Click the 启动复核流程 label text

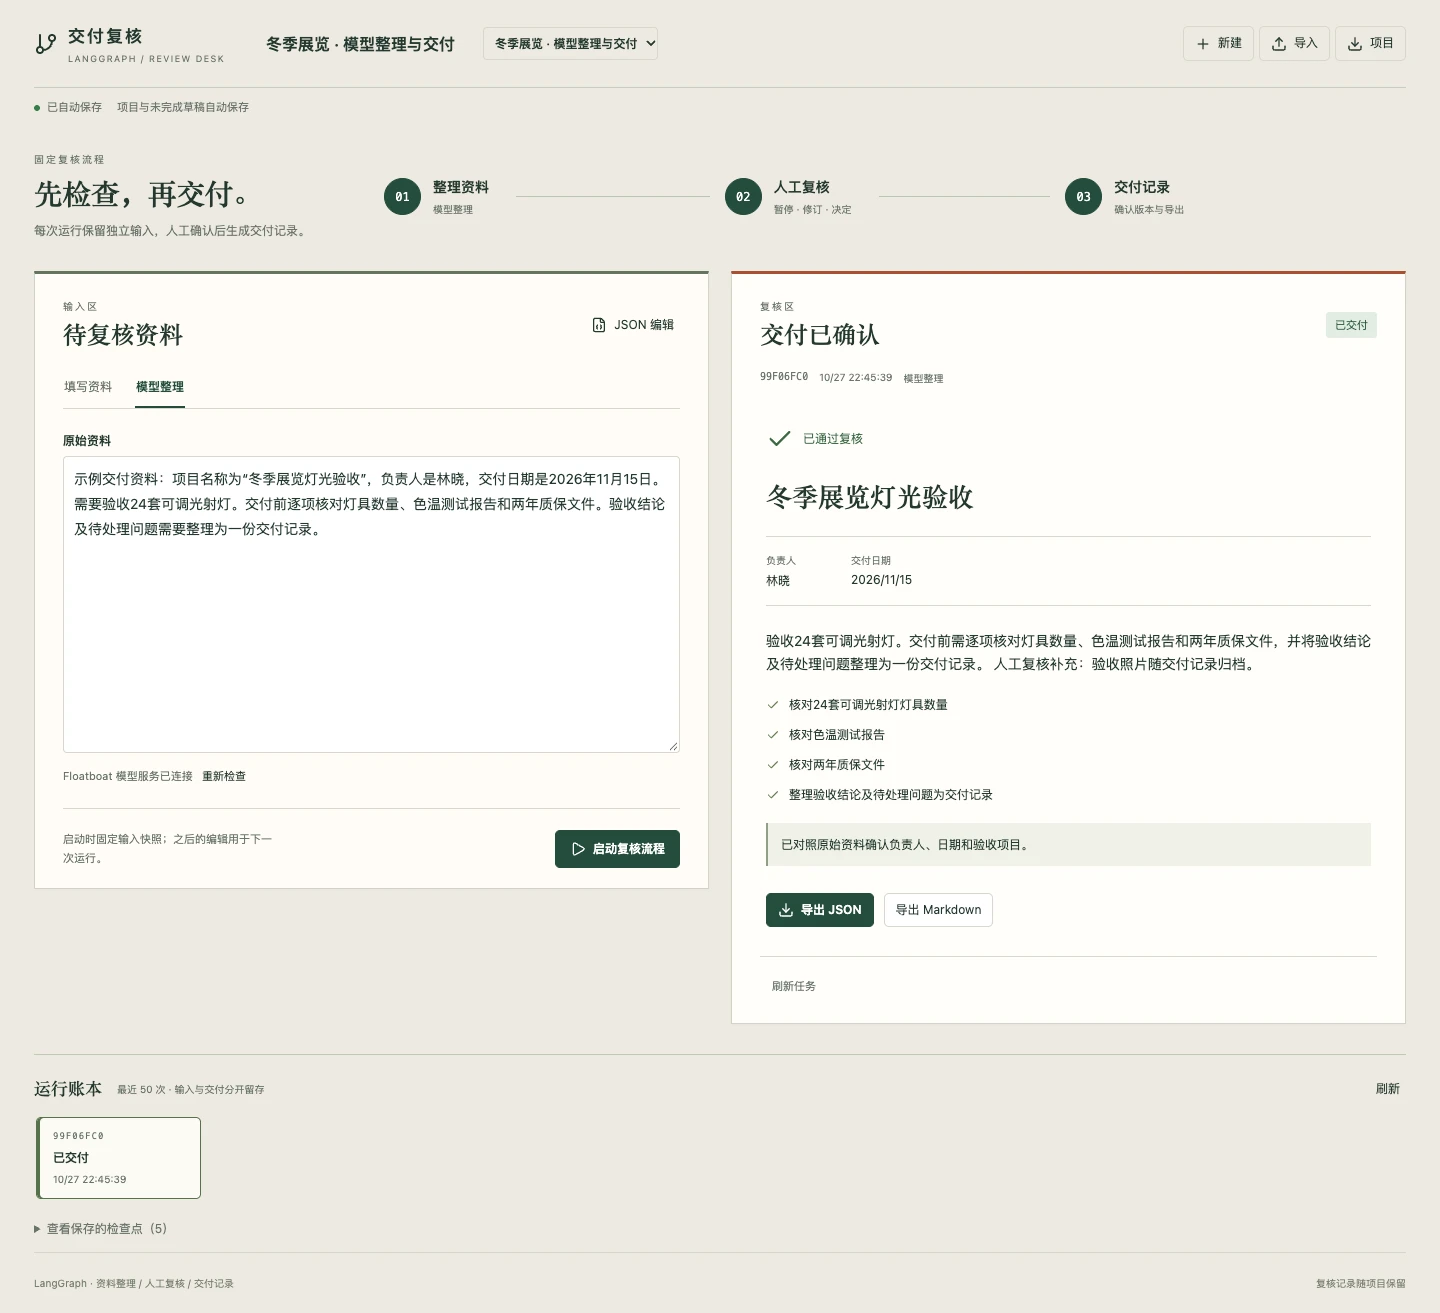pos(628,849)
